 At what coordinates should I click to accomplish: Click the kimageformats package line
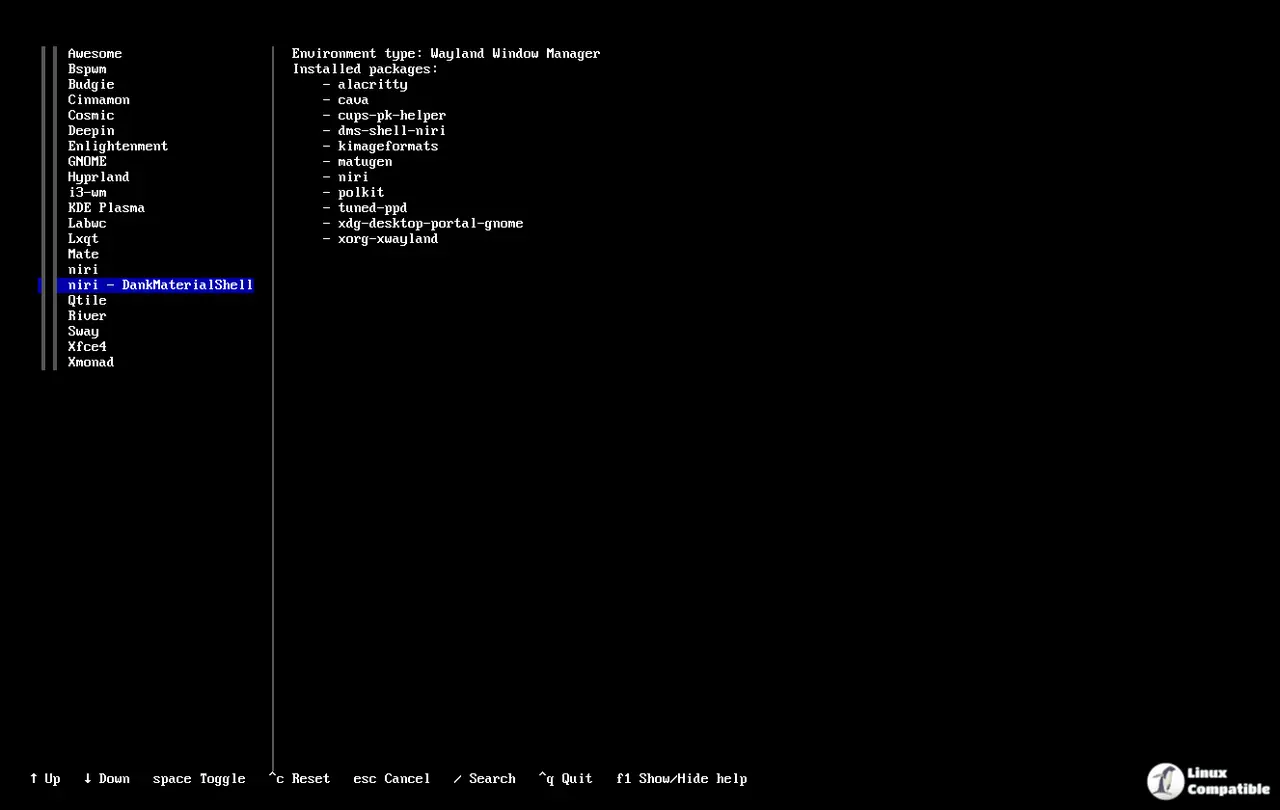380,146
